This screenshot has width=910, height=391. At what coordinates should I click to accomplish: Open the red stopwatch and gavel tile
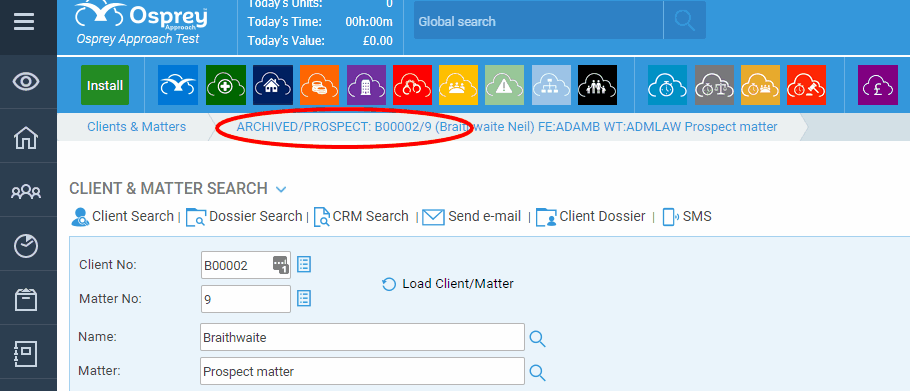pos(807,85)
